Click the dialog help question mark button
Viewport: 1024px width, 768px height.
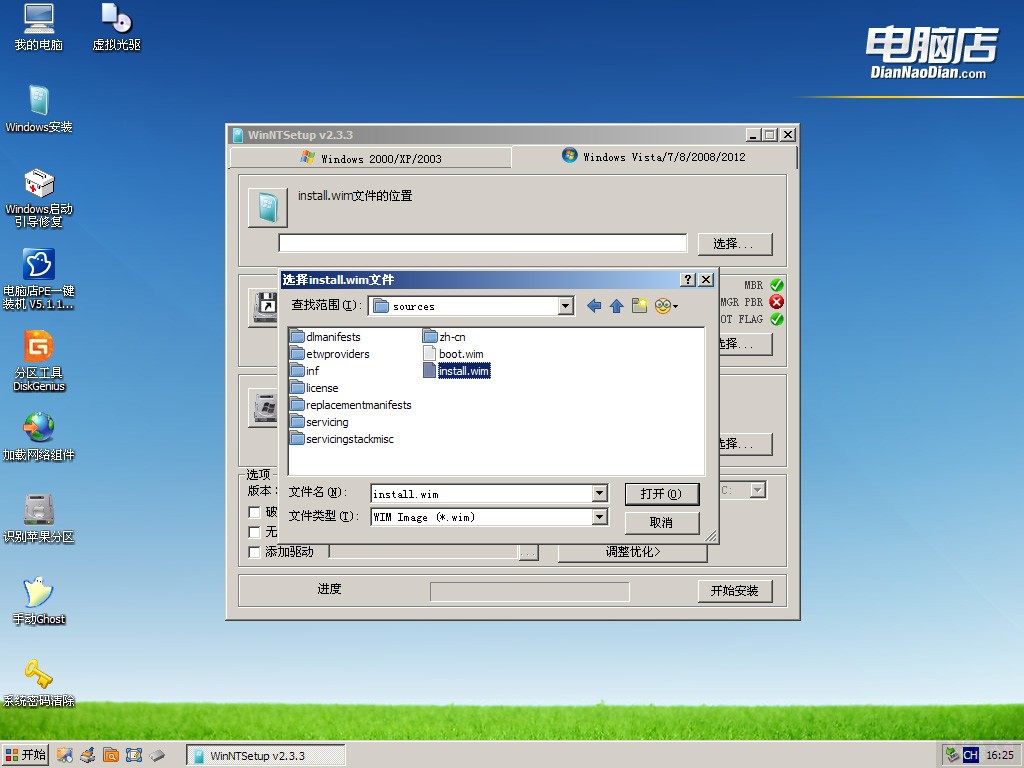coord(687,280)
